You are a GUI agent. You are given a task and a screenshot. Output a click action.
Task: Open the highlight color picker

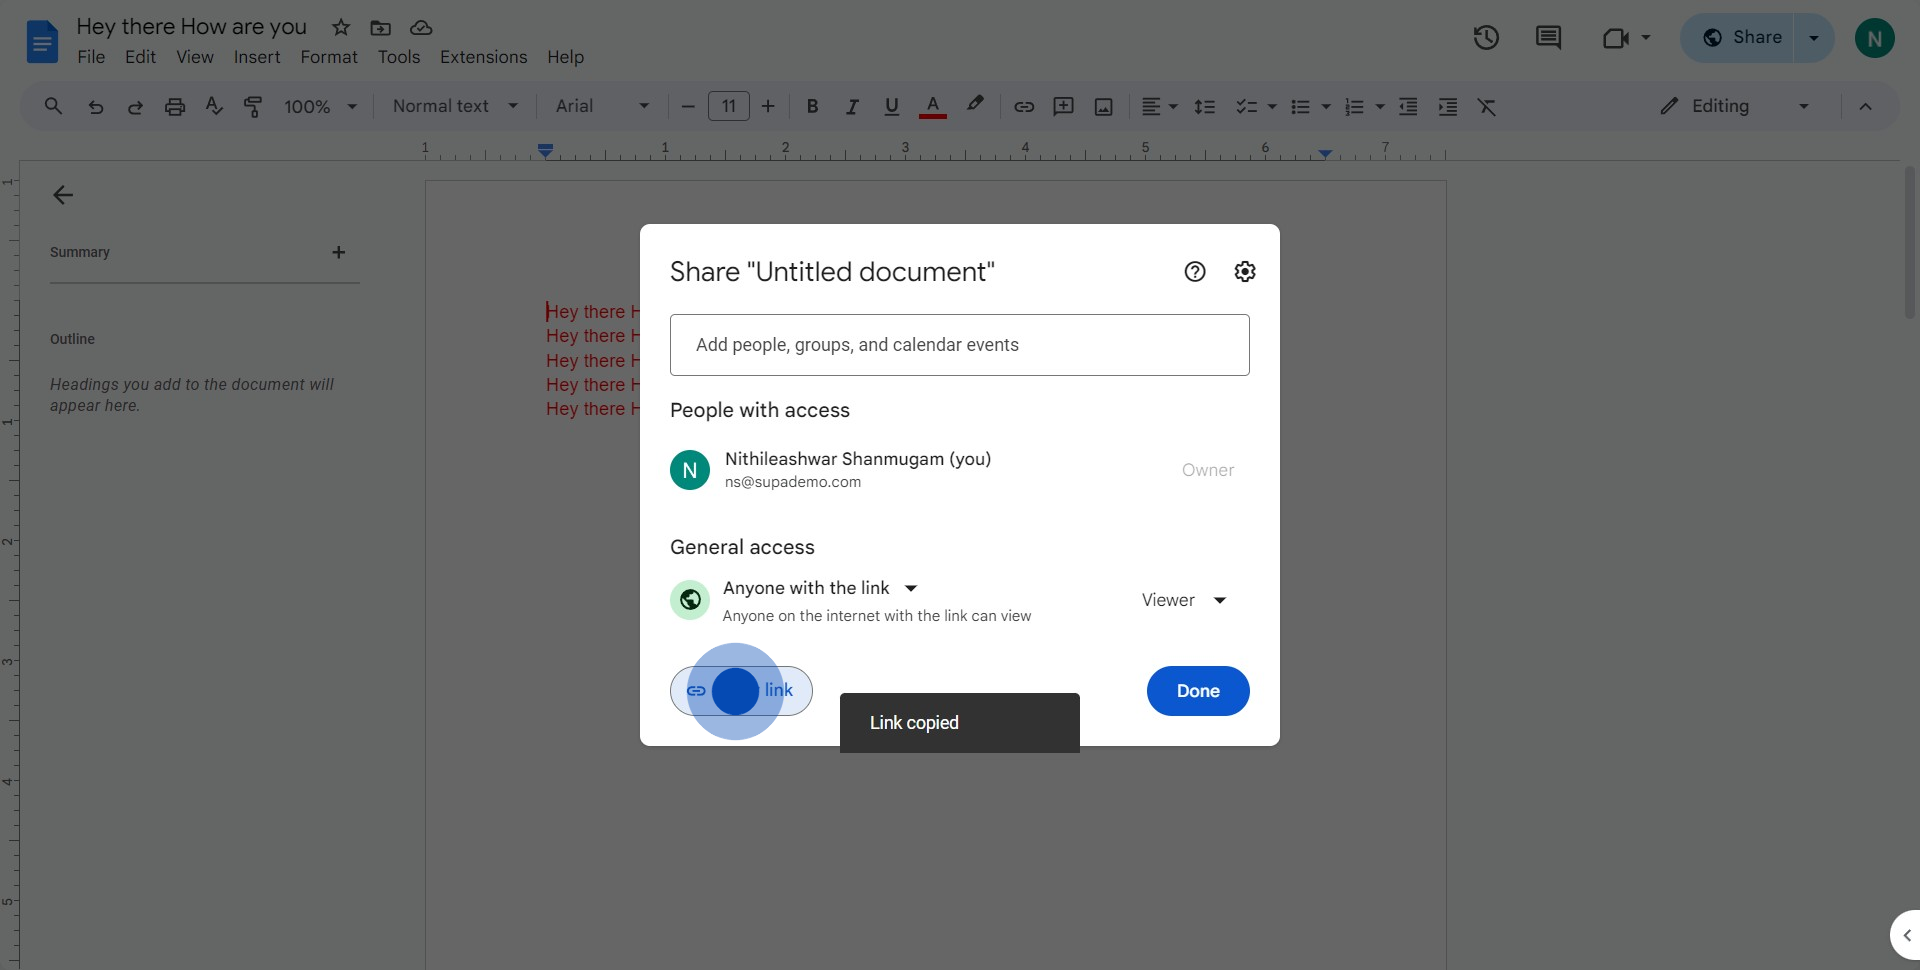pyautogui.click(x=975, y=105)
